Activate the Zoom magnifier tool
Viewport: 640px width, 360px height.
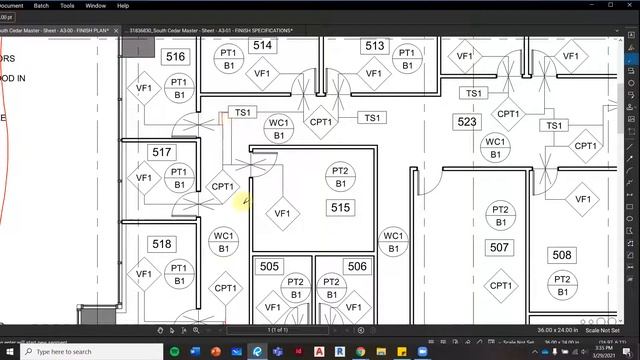196,330
